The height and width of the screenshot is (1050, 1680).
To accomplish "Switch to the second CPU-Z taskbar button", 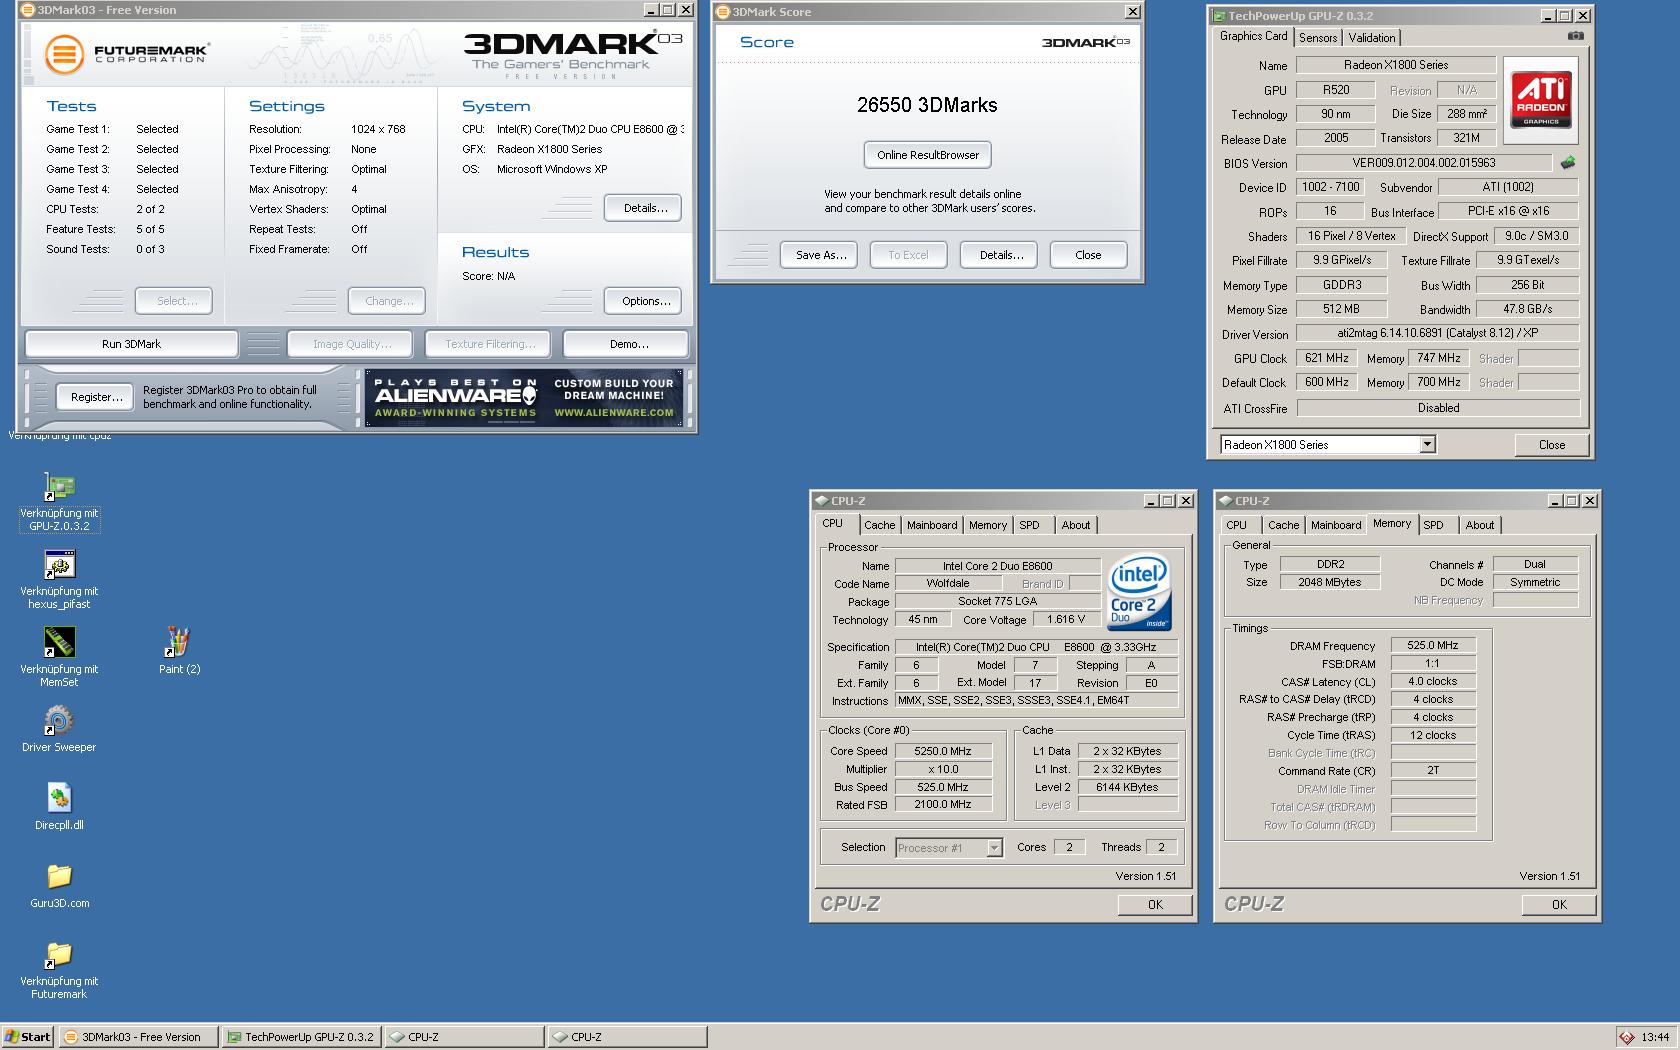I will pos(627,1037).
